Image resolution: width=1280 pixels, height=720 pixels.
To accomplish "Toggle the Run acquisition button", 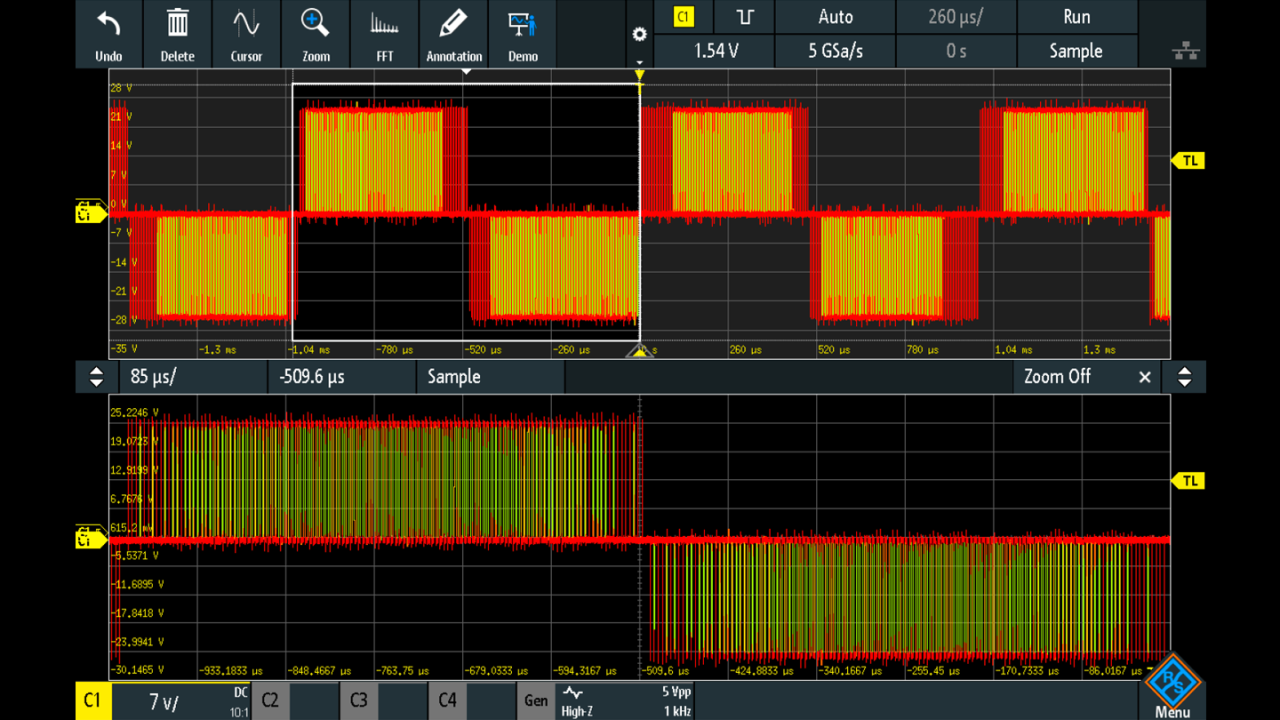I will click(1077, 17).
